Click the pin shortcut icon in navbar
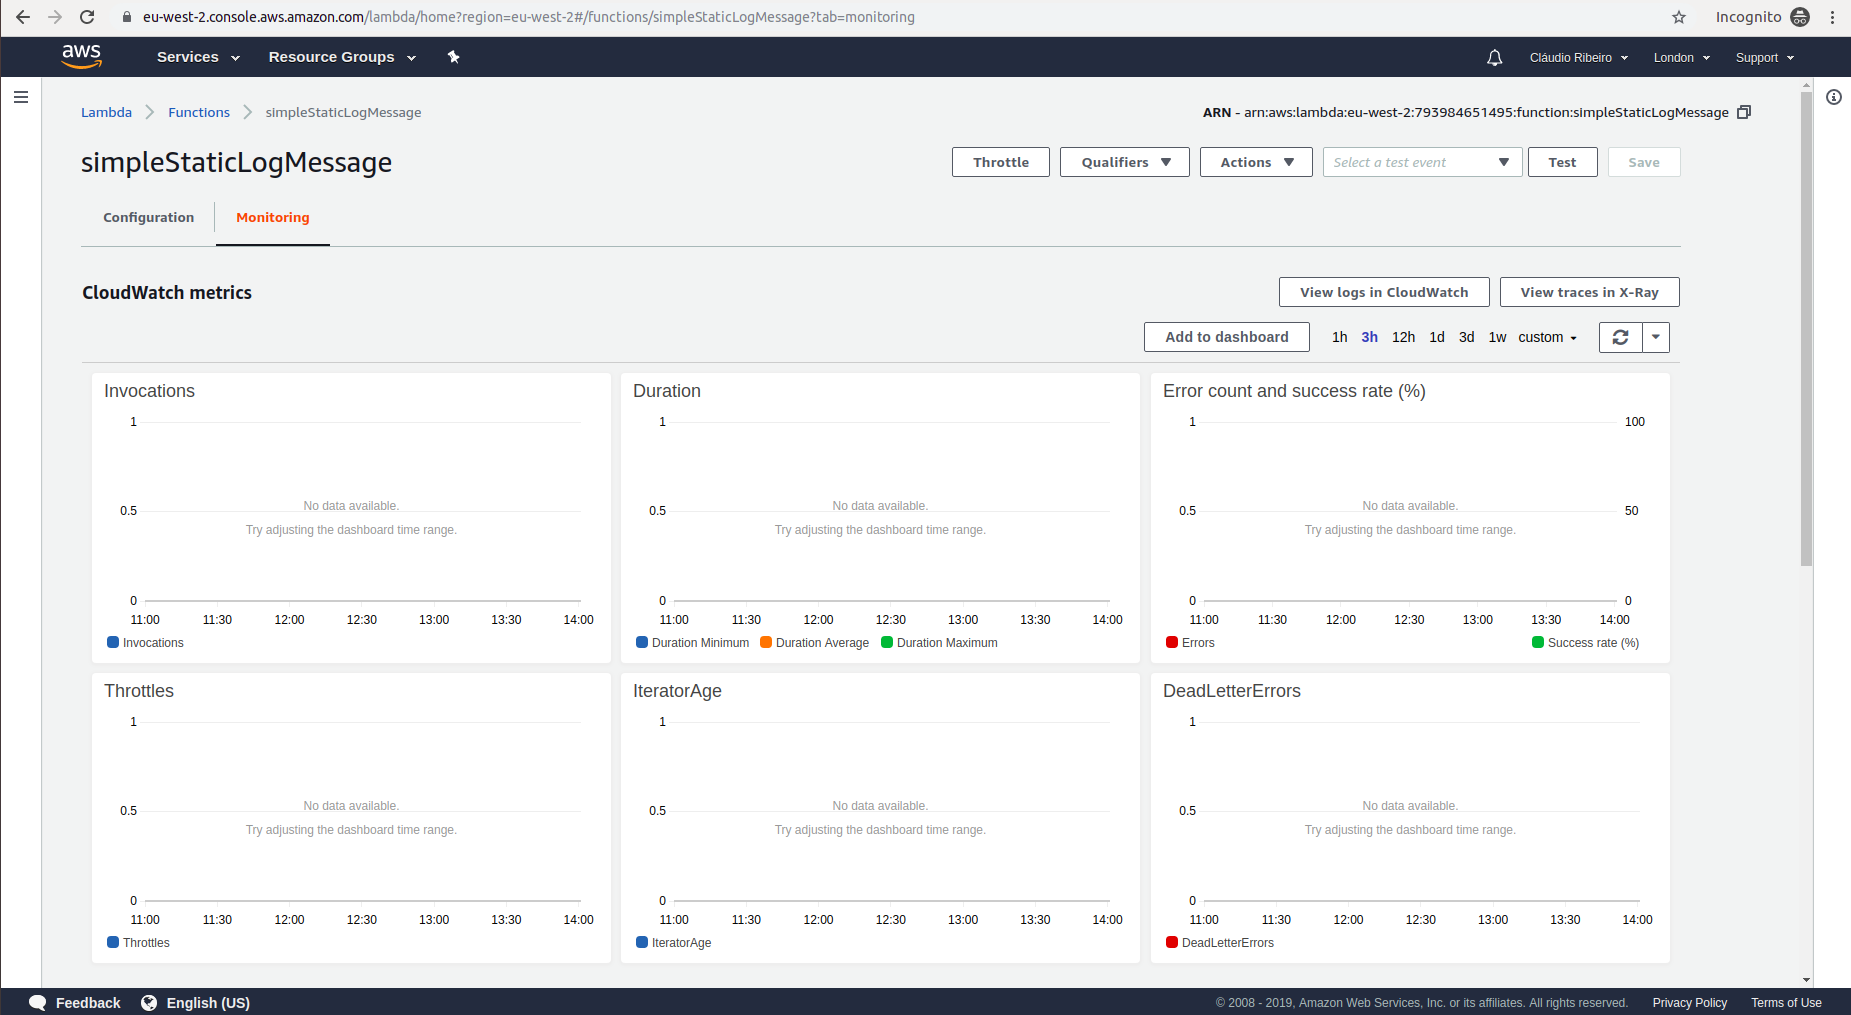 (x=453, y=57)
